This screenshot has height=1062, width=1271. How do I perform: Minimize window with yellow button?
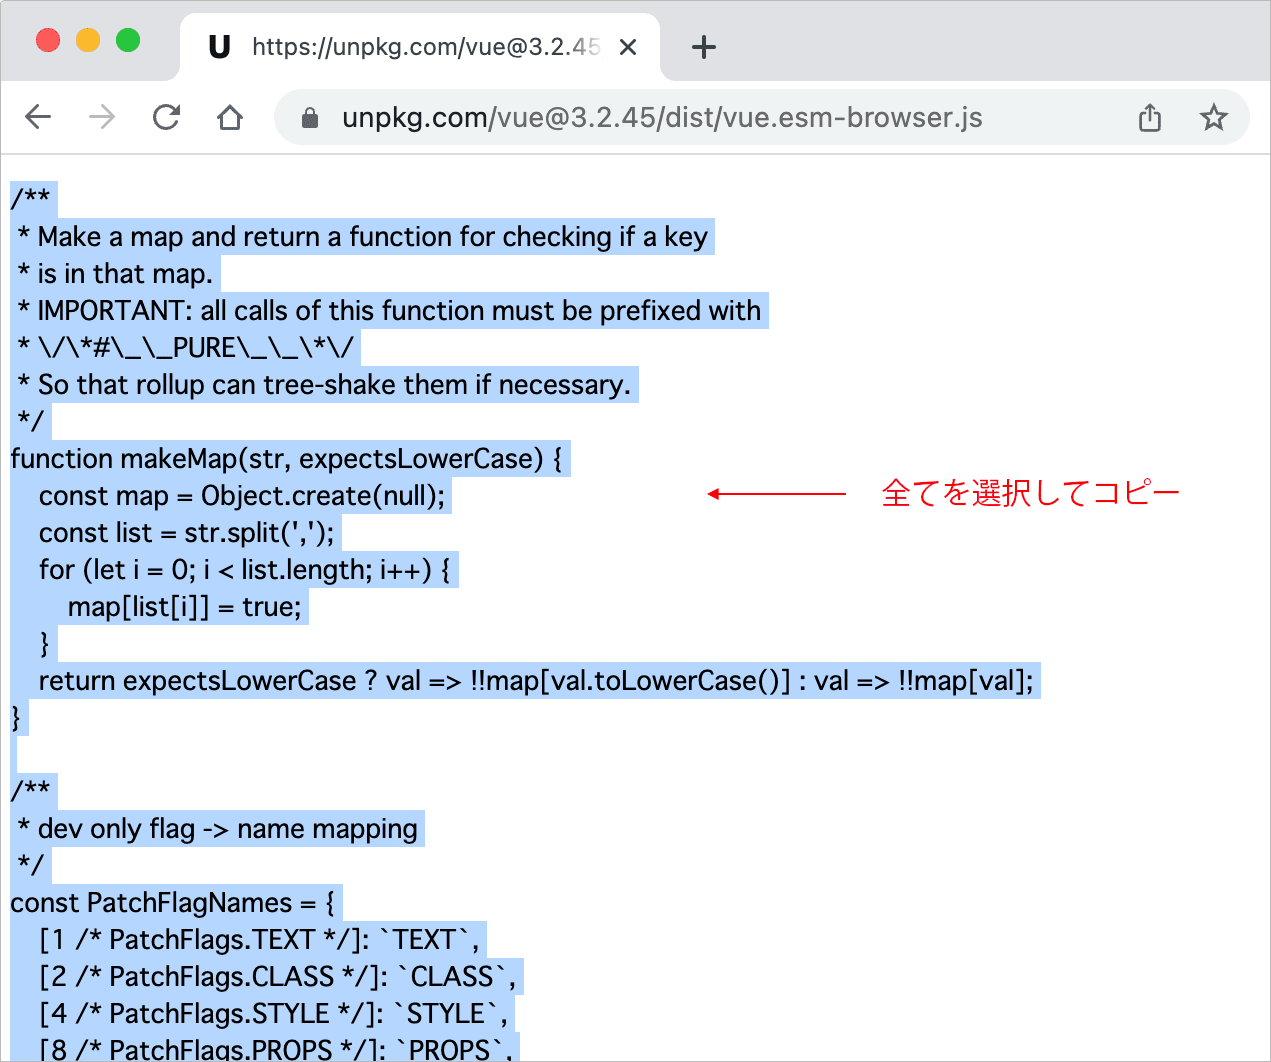pyautogui.click(x=88, y=40)
